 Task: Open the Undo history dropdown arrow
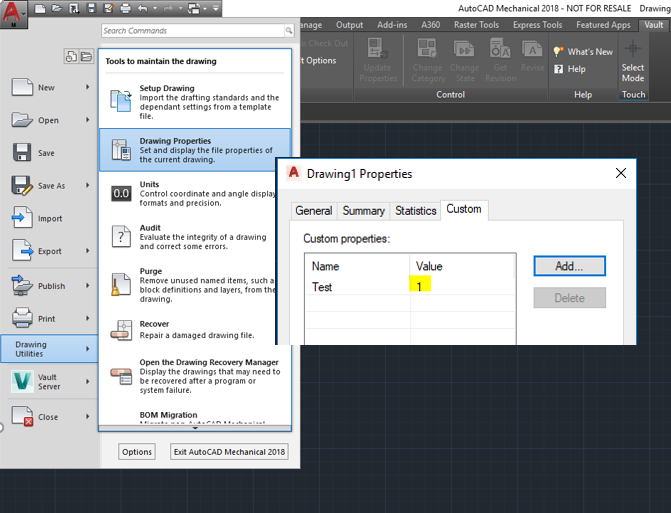click(155, 8)
